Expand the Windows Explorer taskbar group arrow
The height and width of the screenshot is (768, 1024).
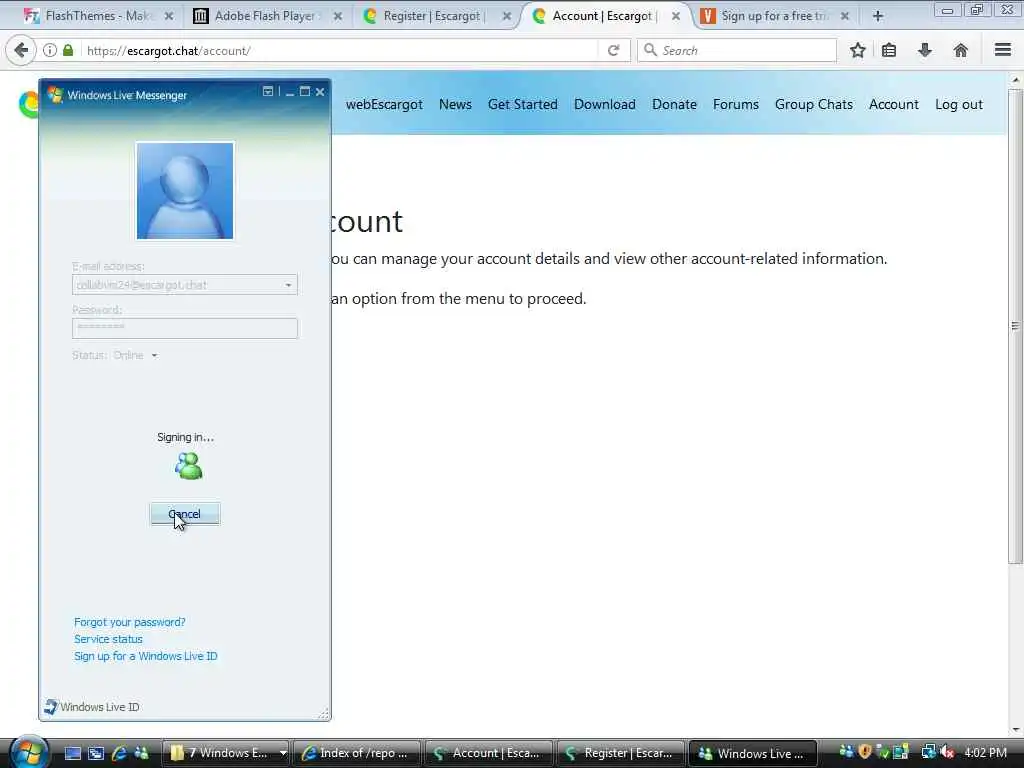[283, 753]
